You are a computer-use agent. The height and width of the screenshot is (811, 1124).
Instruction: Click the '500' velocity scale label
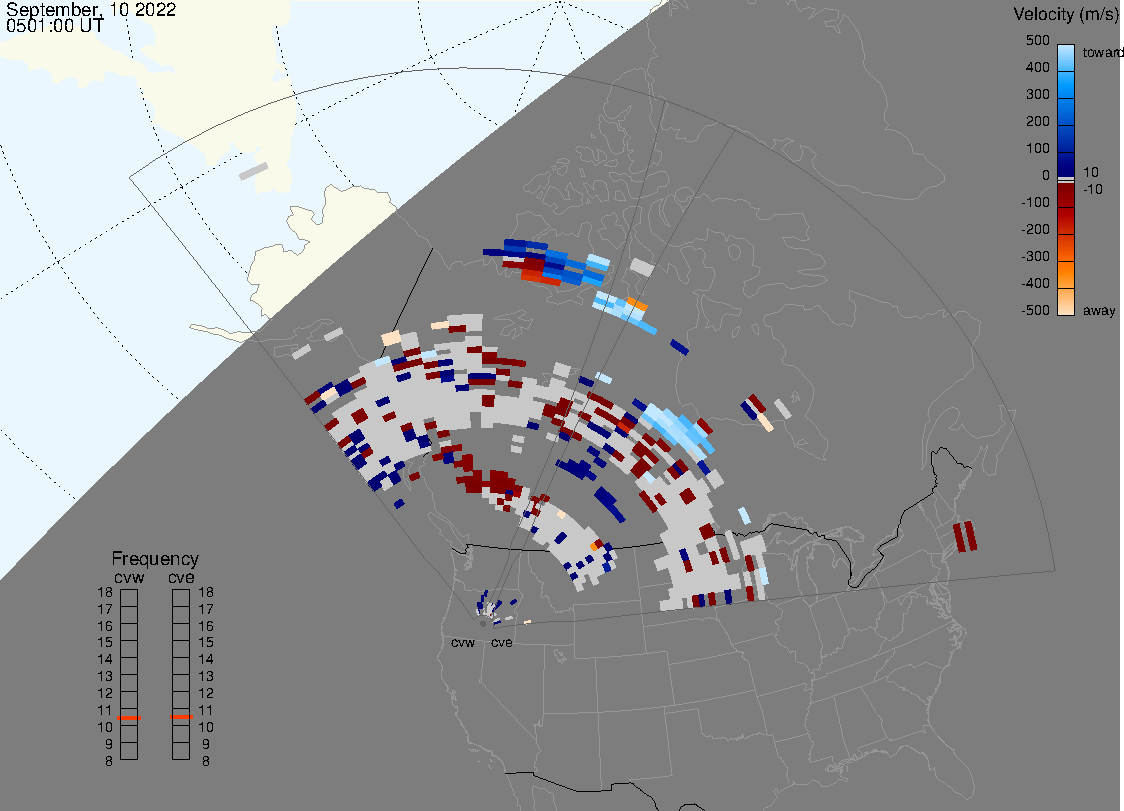(1037, 40)
